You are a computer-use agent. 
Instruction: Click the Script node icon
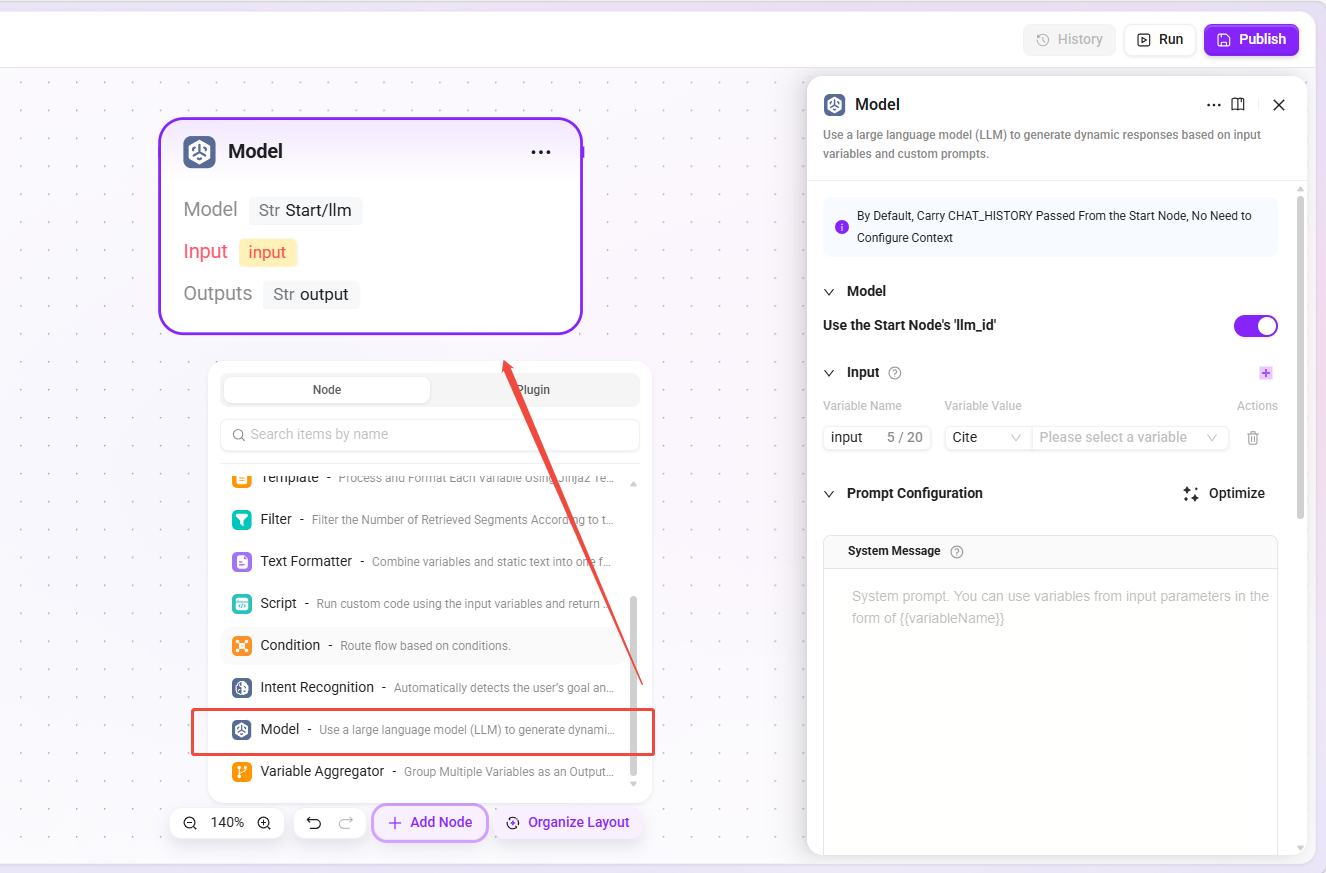pos(242,604)
